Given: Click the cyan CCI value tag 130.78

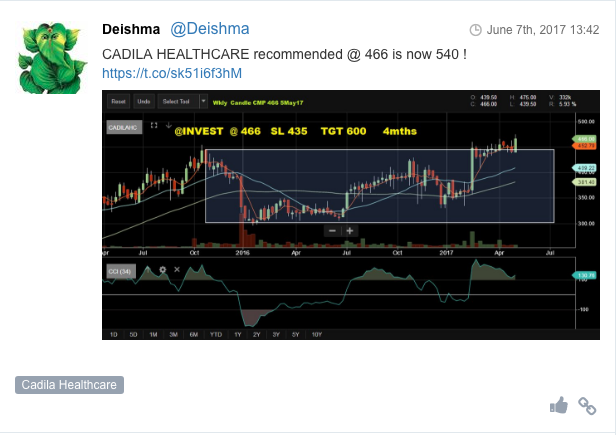Looking at the screenshot, I should [x=585, y=275].
